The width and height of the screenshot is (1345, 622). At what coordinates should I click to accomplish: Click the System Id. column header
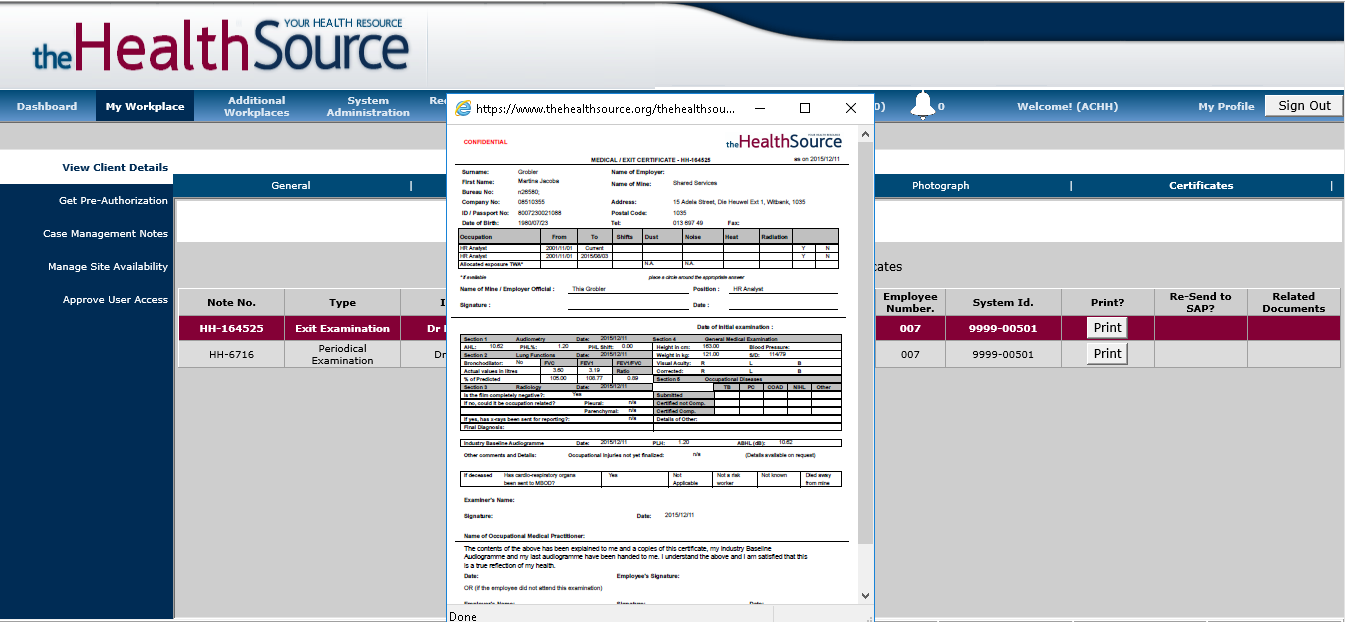(1004, 302)
